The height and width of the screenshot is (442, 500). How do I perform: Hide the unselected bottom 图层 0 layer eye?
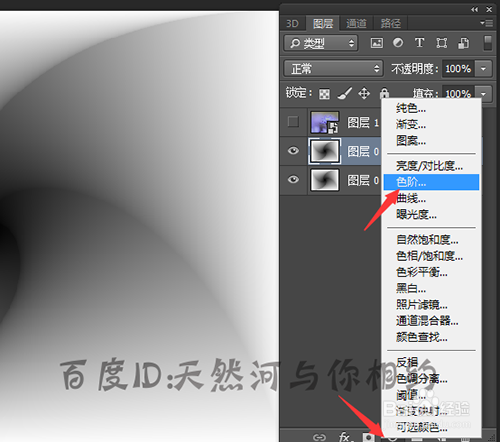293,180
